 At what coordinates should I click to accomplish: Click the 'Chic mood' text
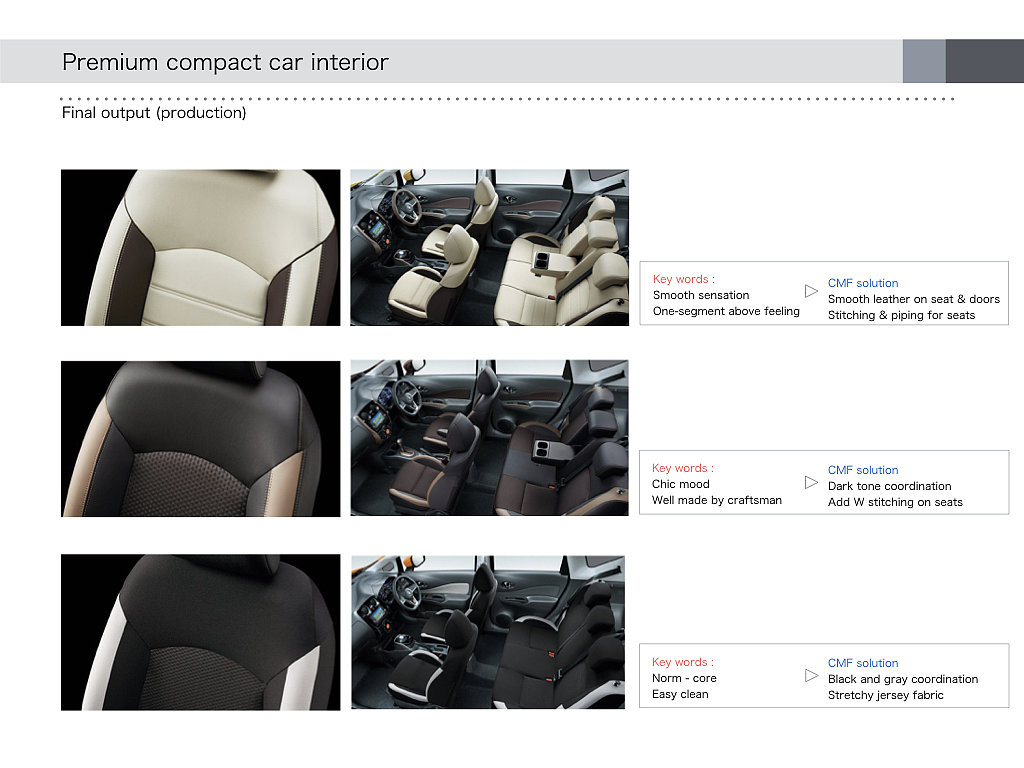click(680, 484)
